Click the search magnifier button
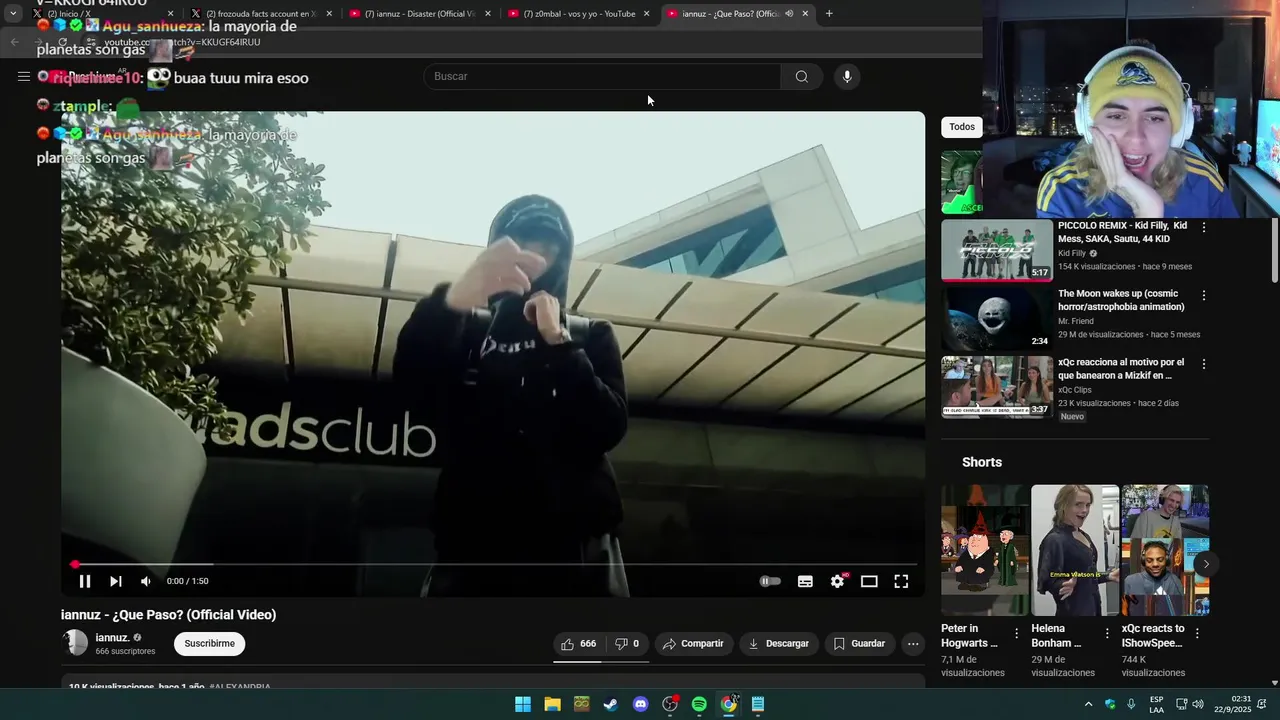1280x720 pixels. [x=801, y=77]
